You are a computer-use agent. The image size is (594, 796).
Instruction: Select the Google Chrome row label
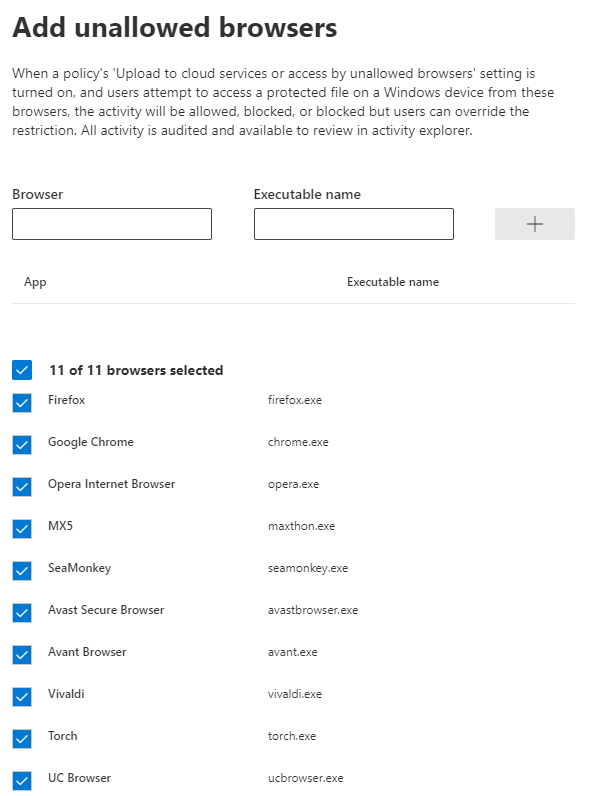pyautogui.click(x=91, y=442)
